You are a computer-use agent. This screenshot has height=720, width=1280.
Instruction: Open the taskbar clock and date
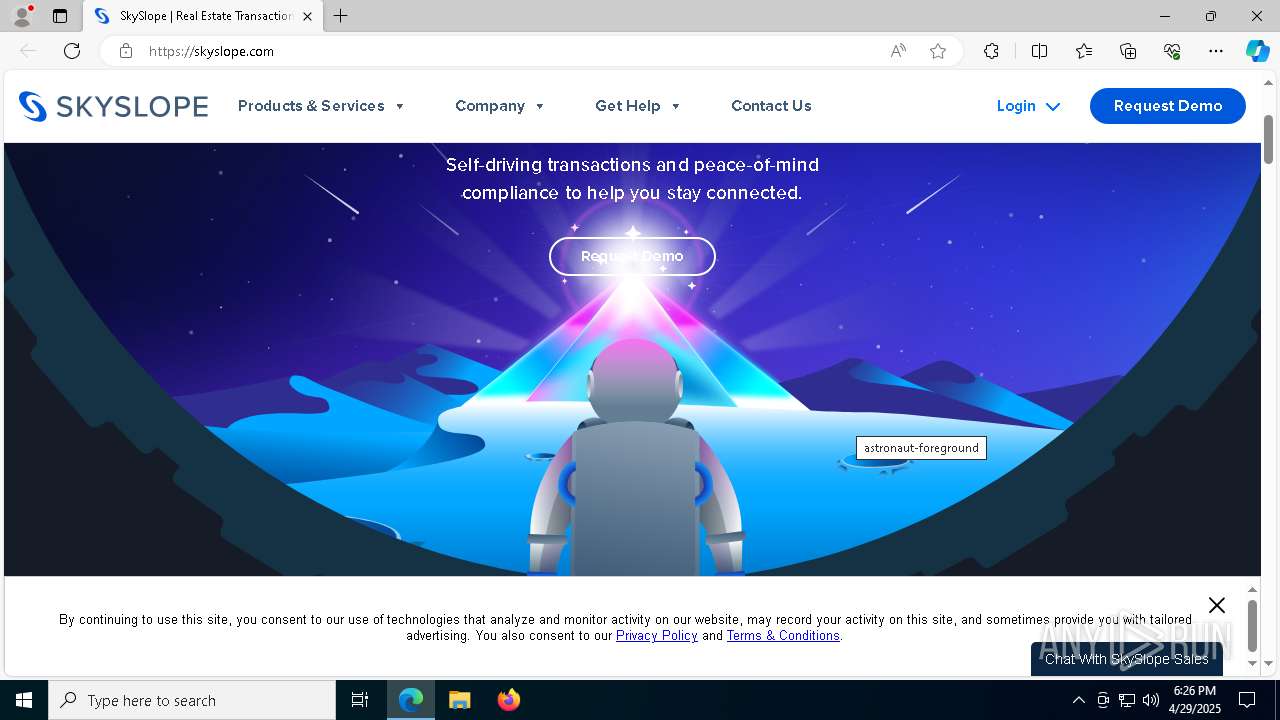pos(1195,700)
